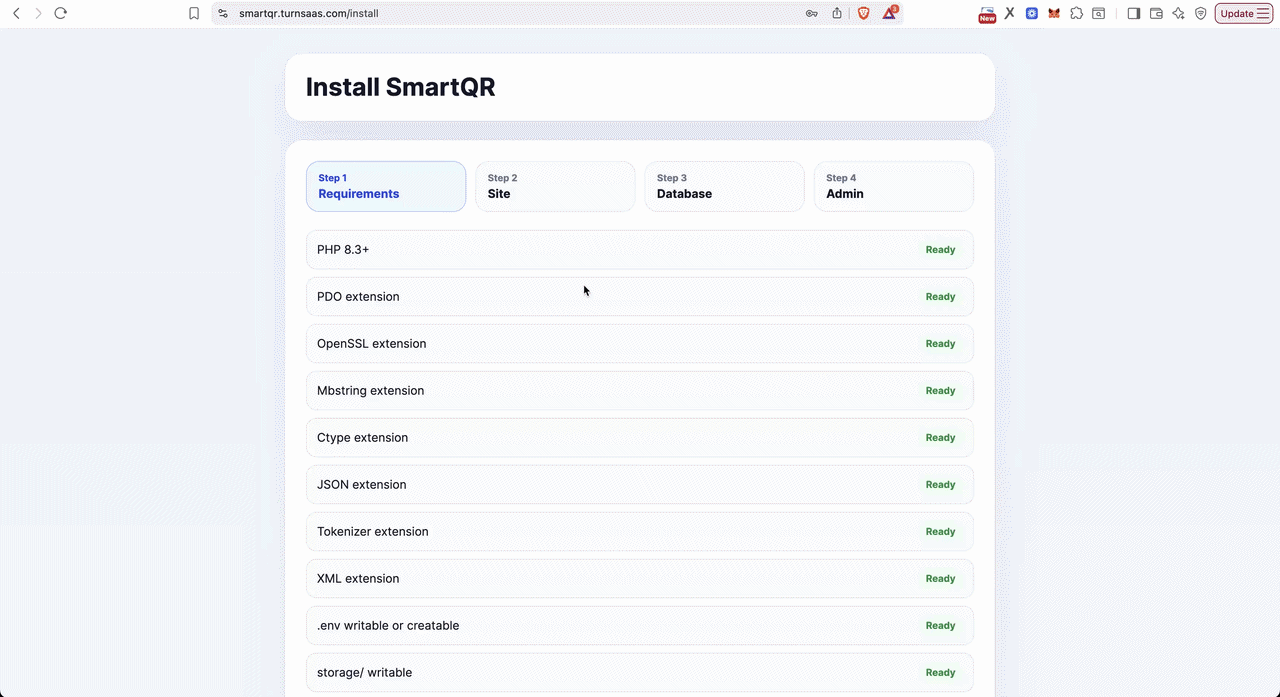Toggle the browser sidebar panel icon
The width and height of the screenshot is (1280, 697).
[x=1134, y=13]
